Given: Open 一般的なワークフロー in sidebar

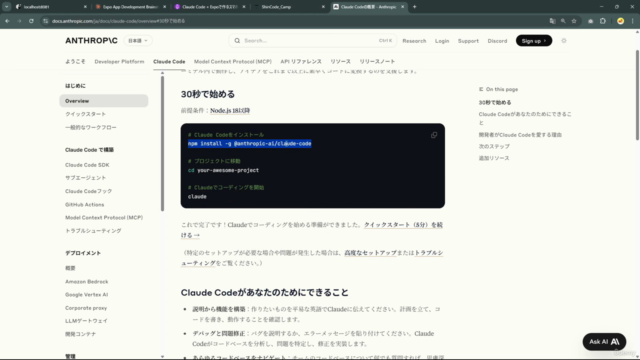Looking at the screenshot, I should tap(91, 127).
